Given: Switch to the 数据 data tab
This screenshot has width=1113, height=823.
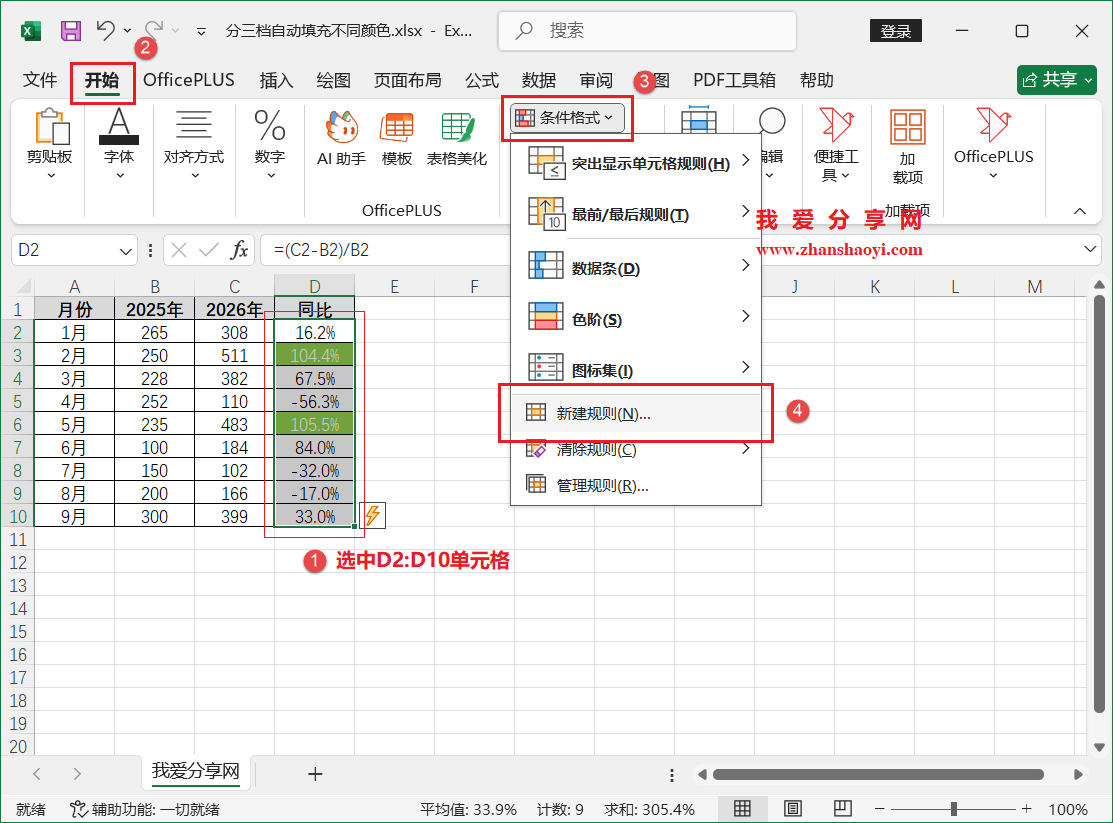Looking at the screenshot, I should click(539, 80).
